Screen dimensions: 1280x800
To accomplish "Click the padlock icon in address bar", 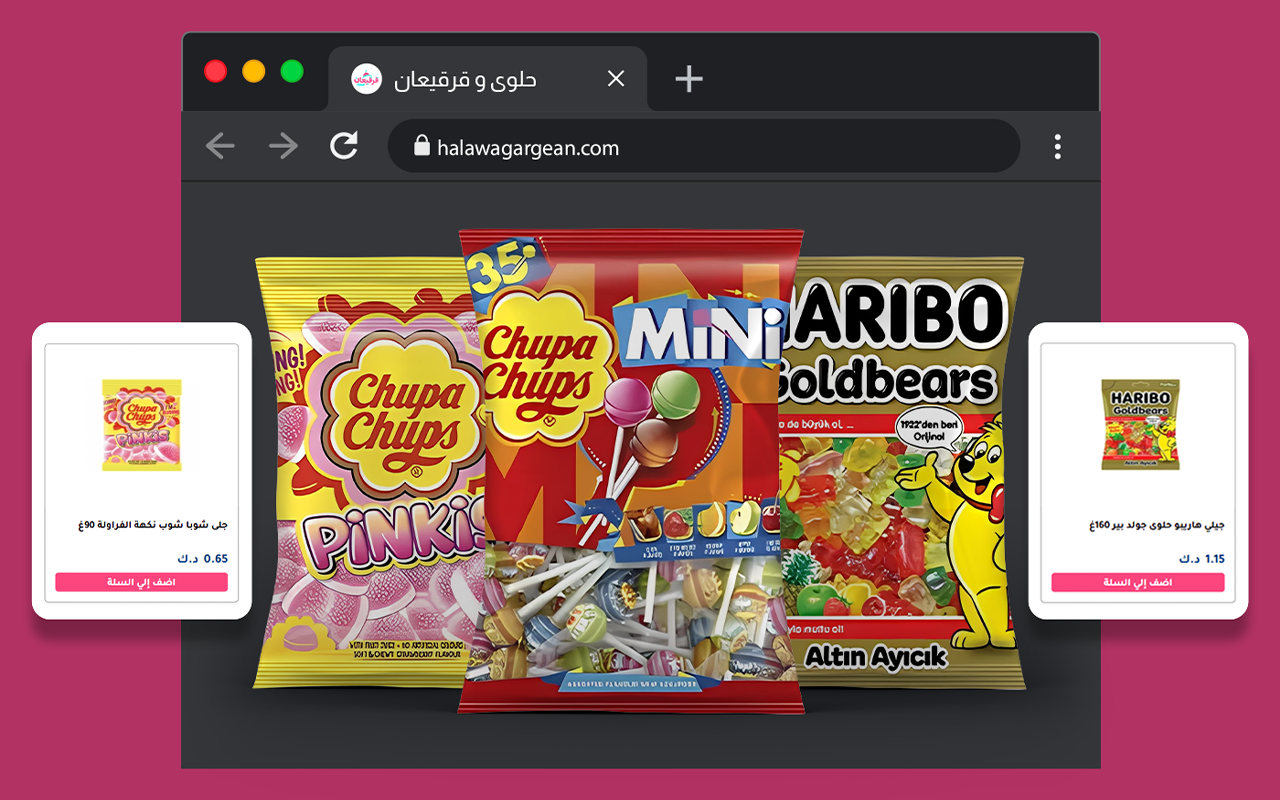I will coord(422,147).
